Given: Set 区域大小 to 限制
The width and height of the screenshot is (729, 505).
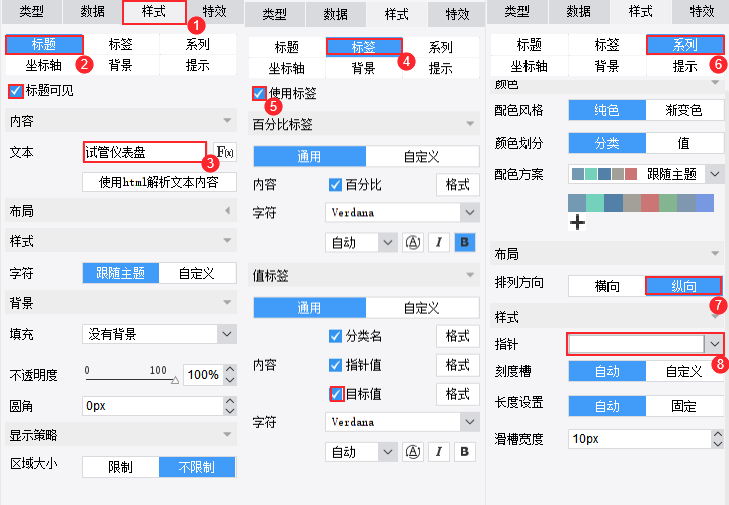Looking at the screenshot, I should pyautogui.click(x=121, y=467).
